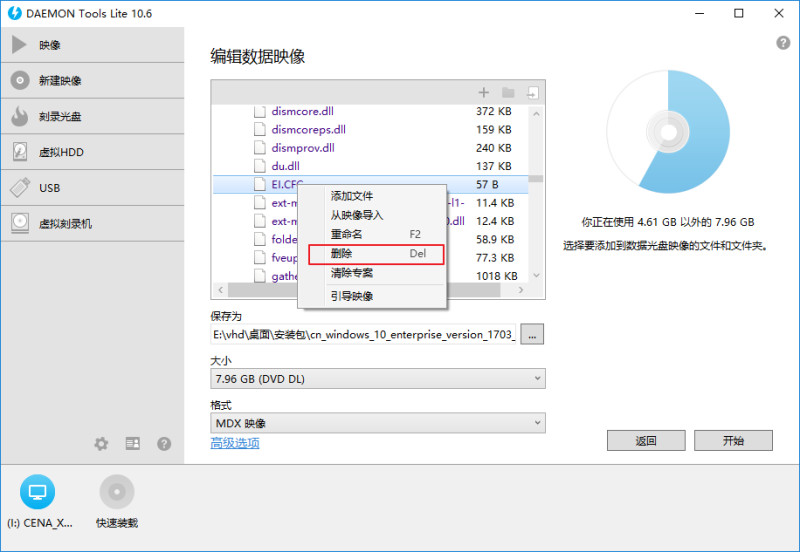Click the sidebar help question mark icon
Screen dimensions: 800x552
tap(164, 444)
